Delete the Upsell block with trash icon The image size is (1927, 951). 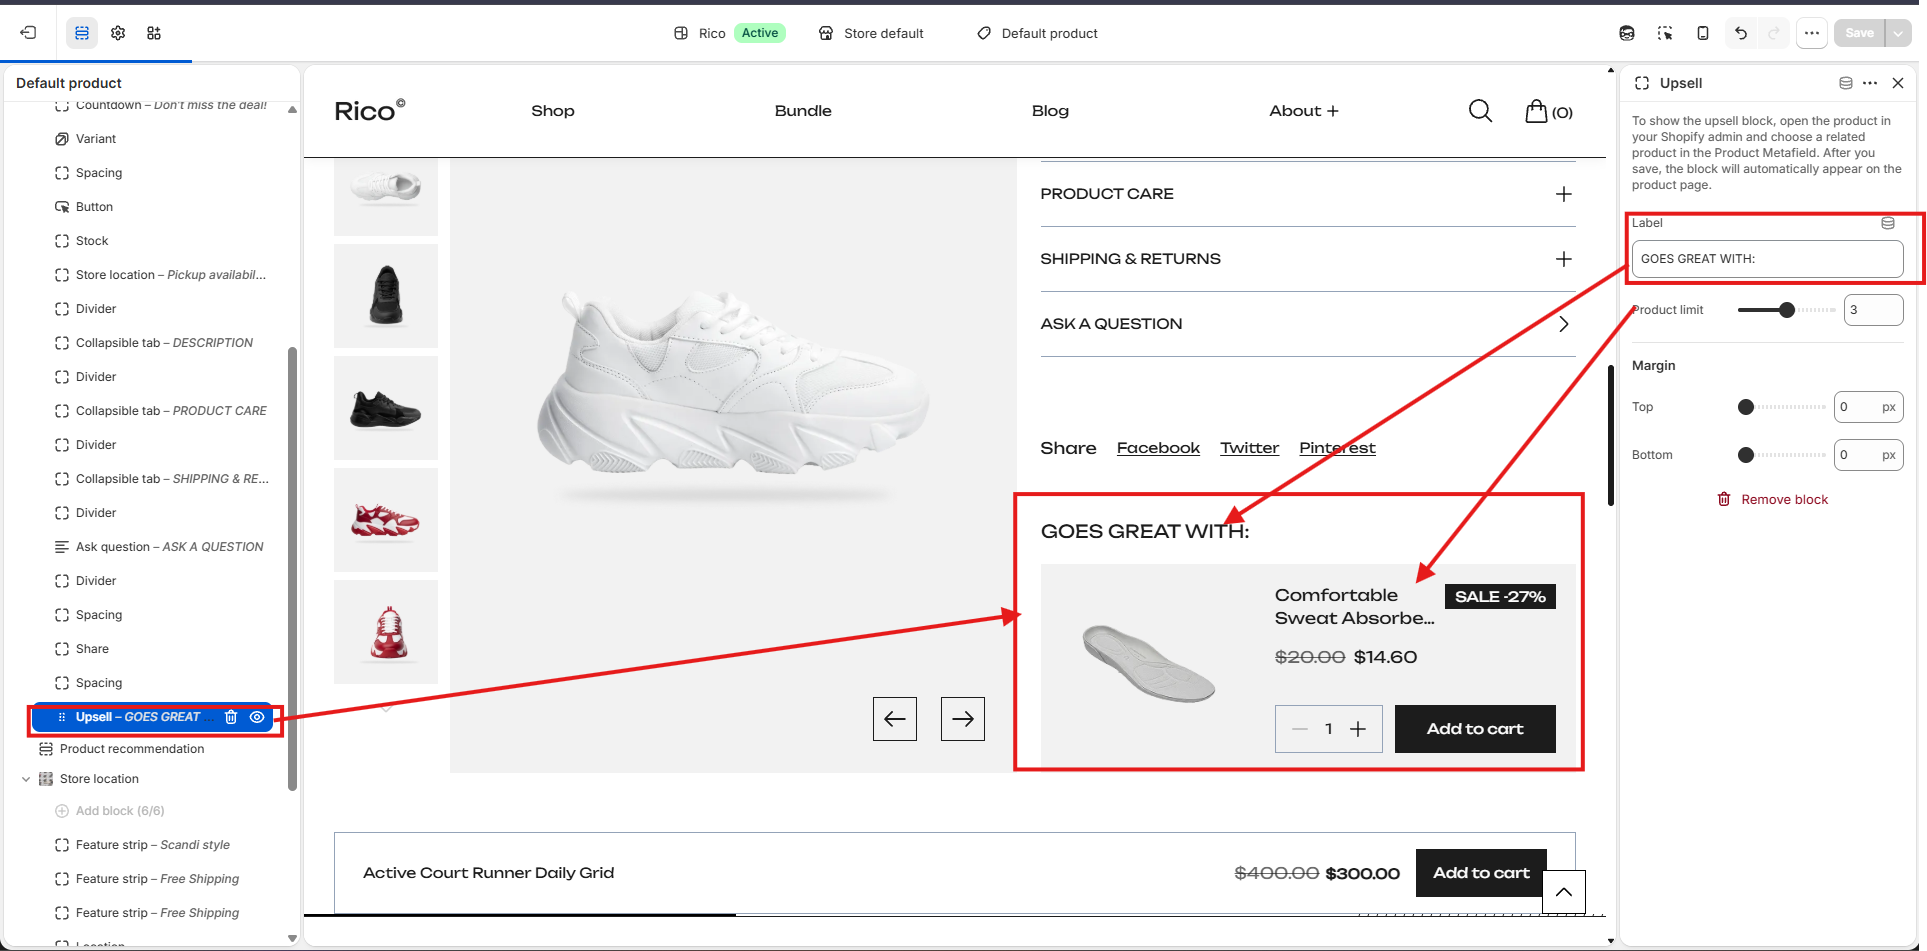[231, 717]
